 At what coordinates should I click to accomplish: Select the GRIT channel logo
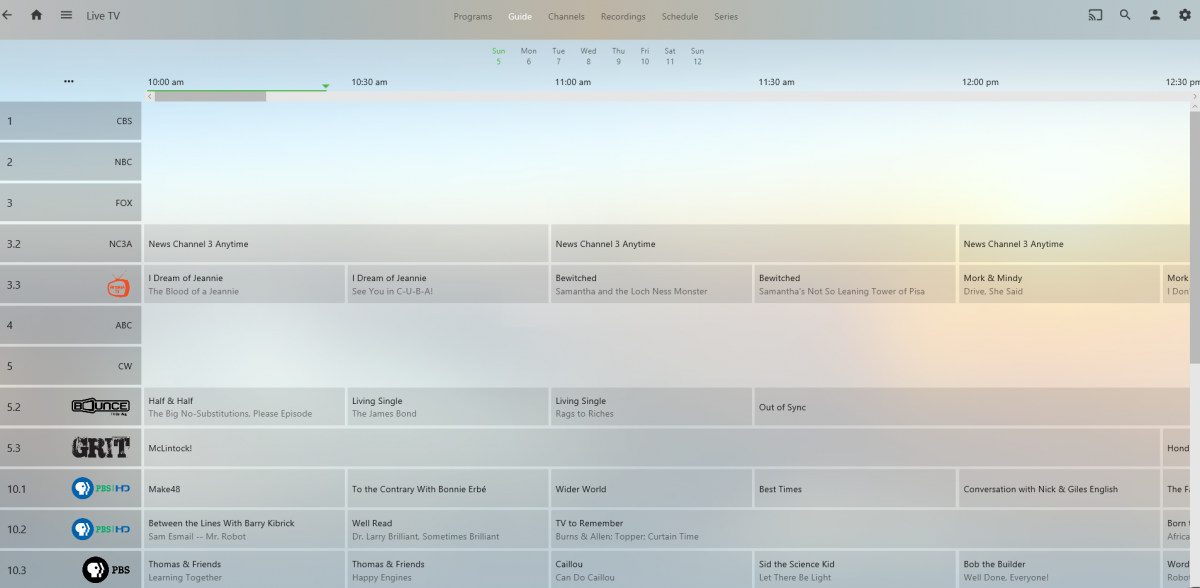100,448
